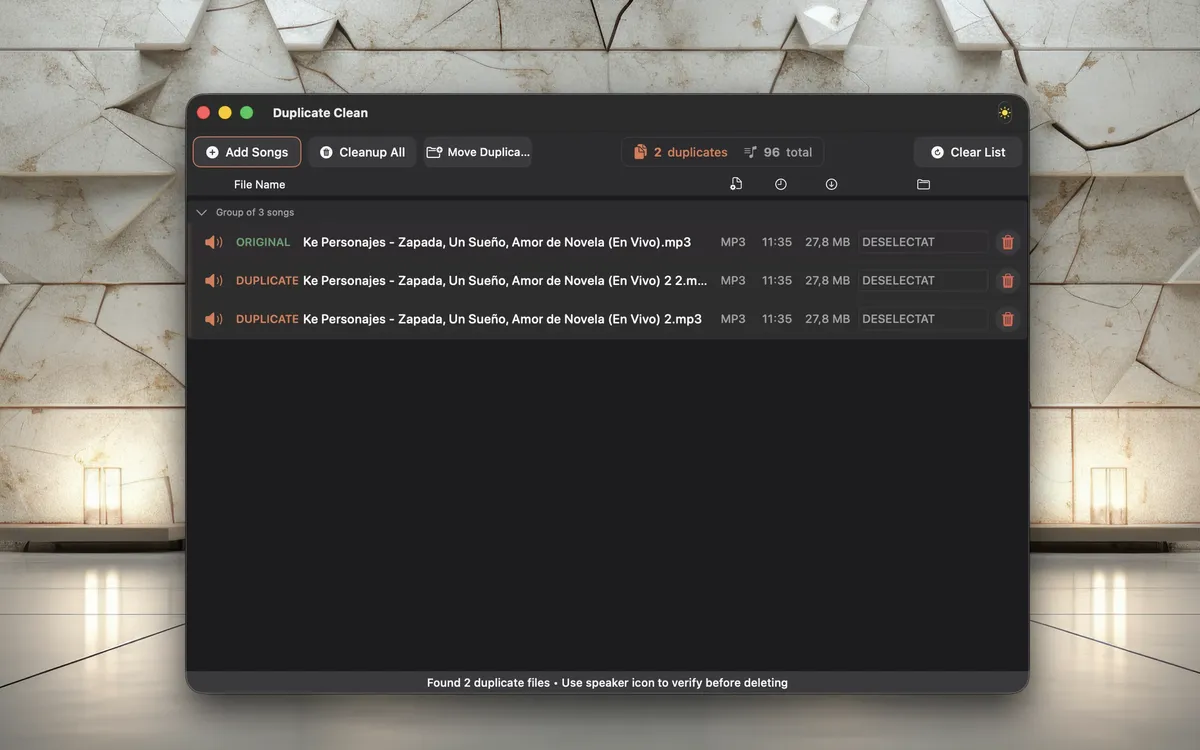Collapse the Group of 3 songs
This screenshot has height=750, width=1200.
point(202,213)
